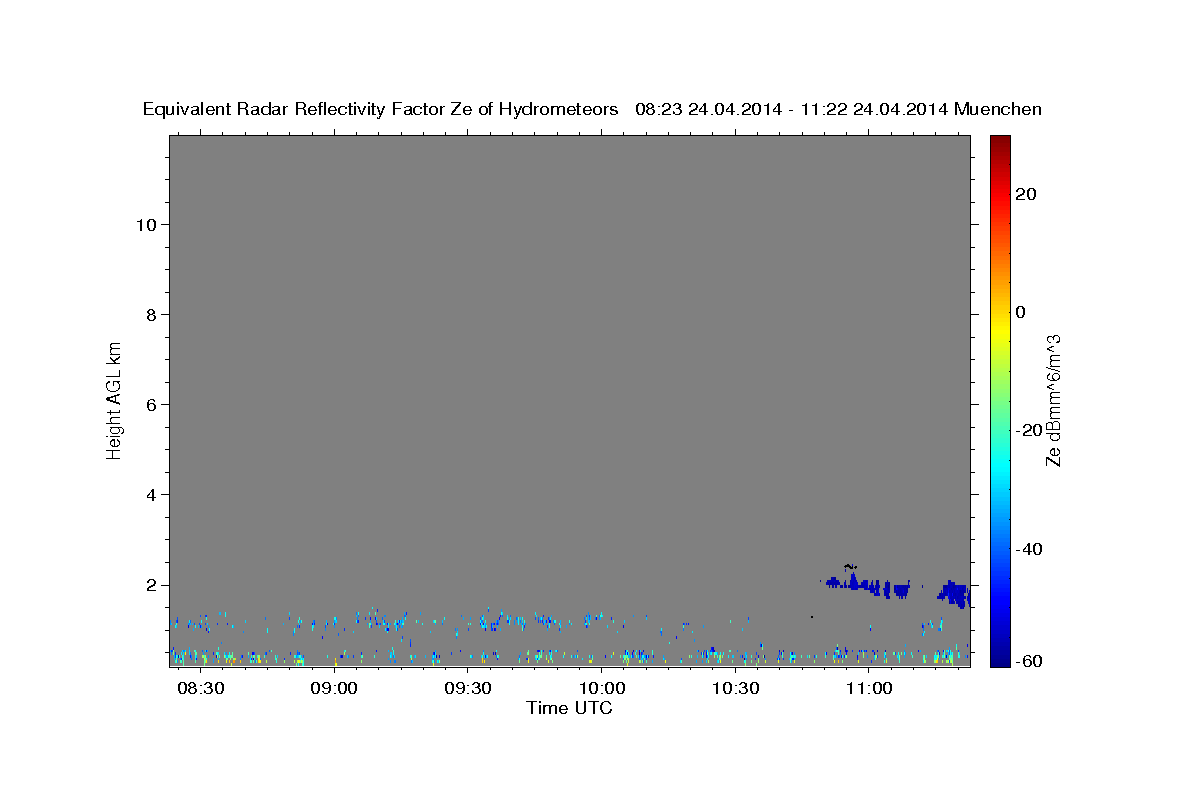This screenshot has width=1200, height=800.
Task: Click the 09:30 time tick label
Action: click(x=468, y=689)
